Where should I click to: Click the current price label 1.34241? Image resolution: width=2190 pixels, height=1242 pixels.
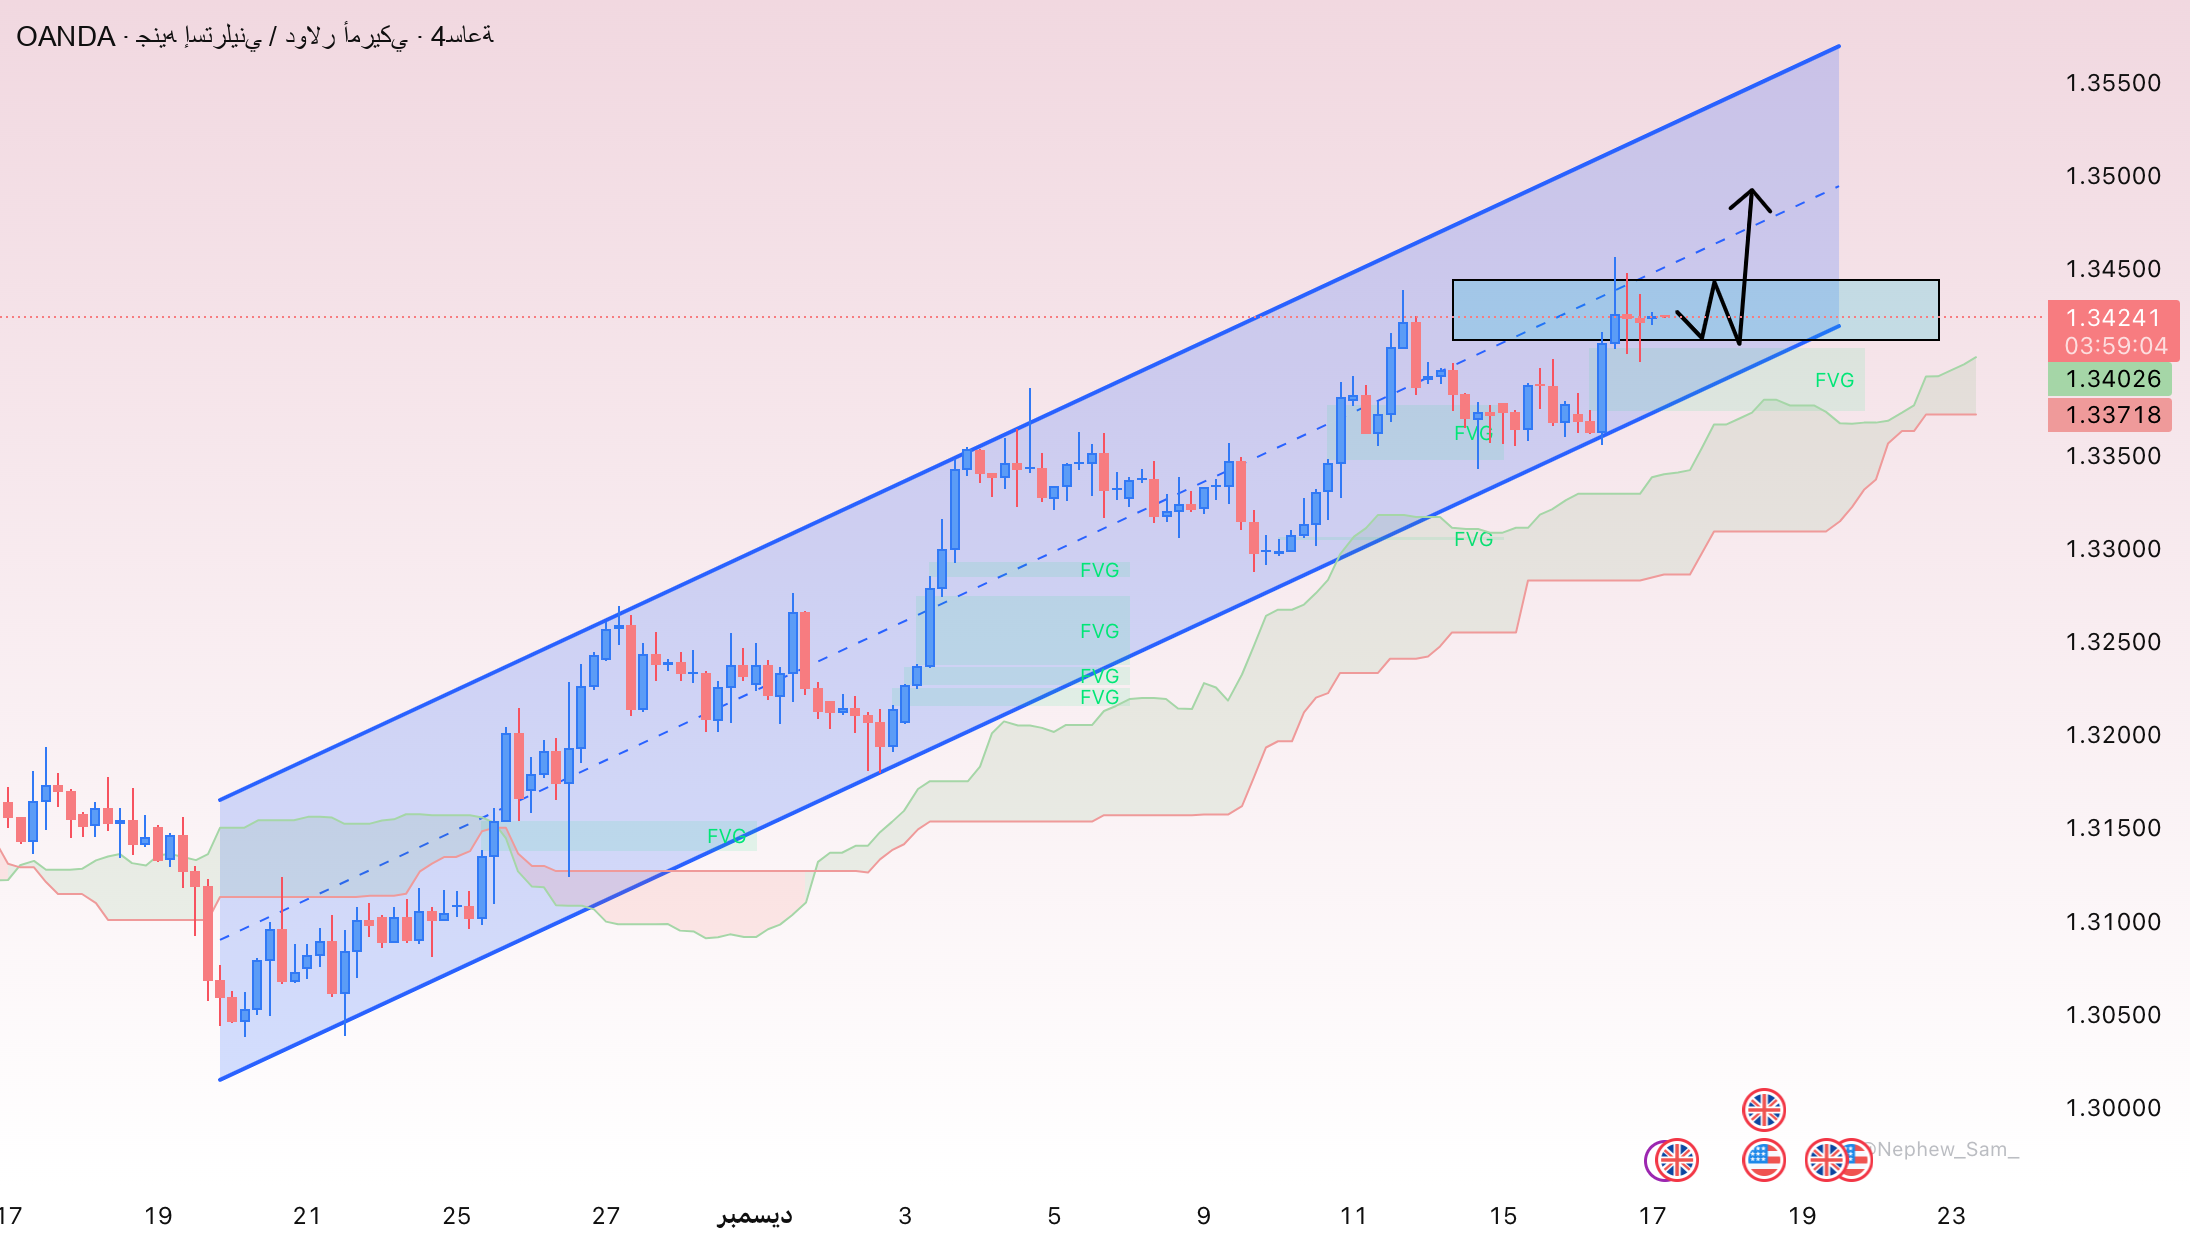[2112, 318]
